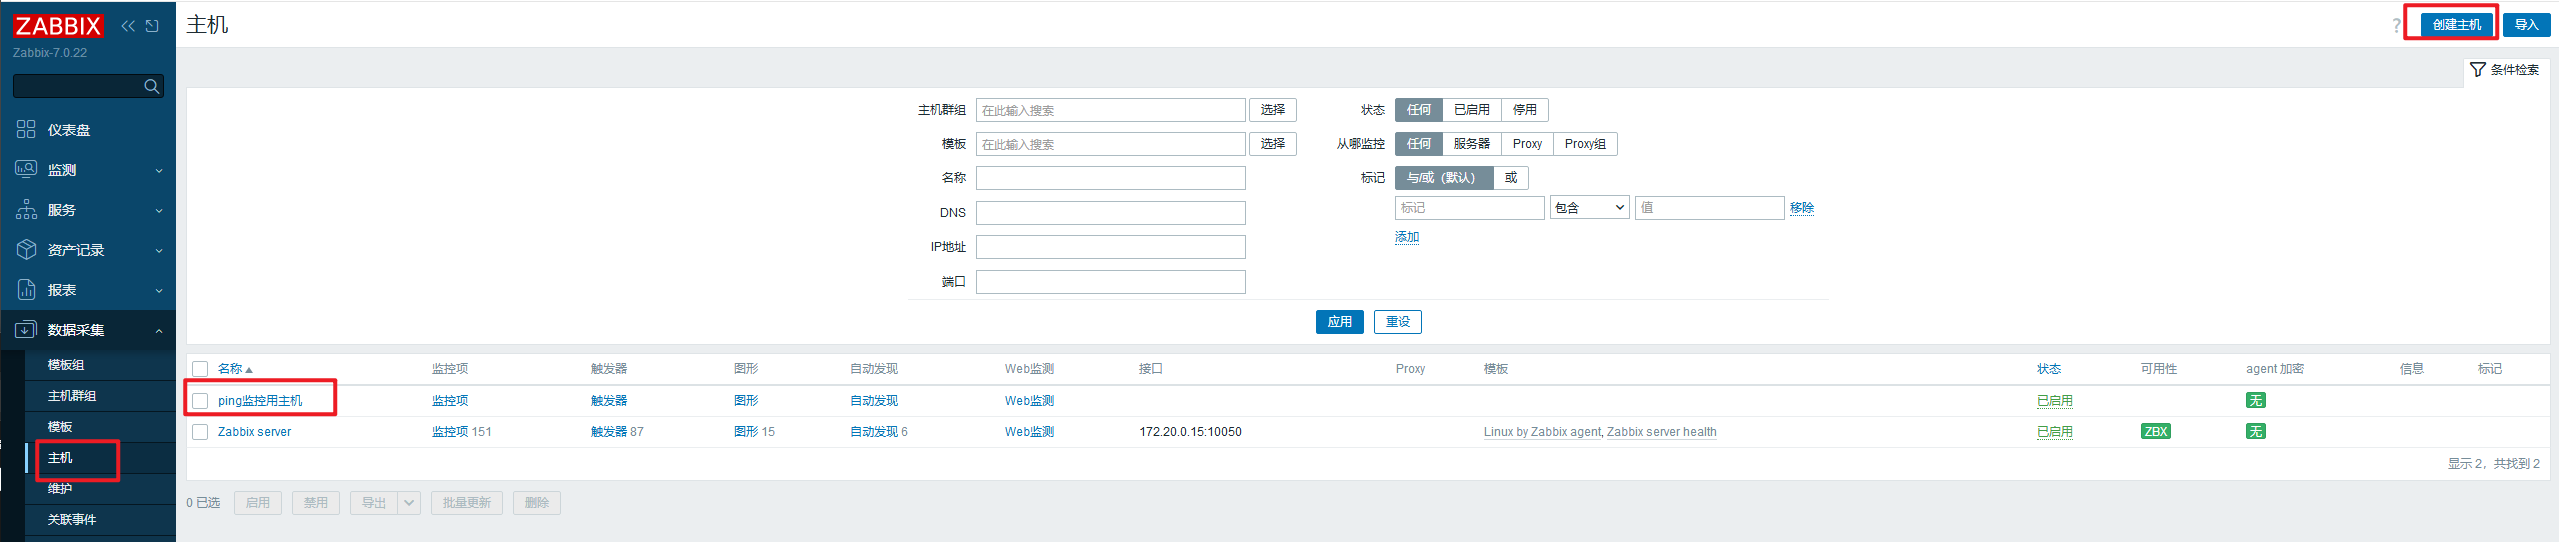The height and width of the screenshot is (542, 2559).
Task: Open 主机群组 in the sidebar
Action: click(72, 396)
